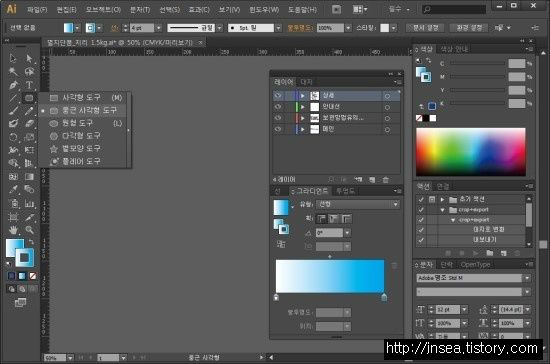Screen dimensions: 550x364
Task: Switch to the OpenType tab
Action: [475, 264]
